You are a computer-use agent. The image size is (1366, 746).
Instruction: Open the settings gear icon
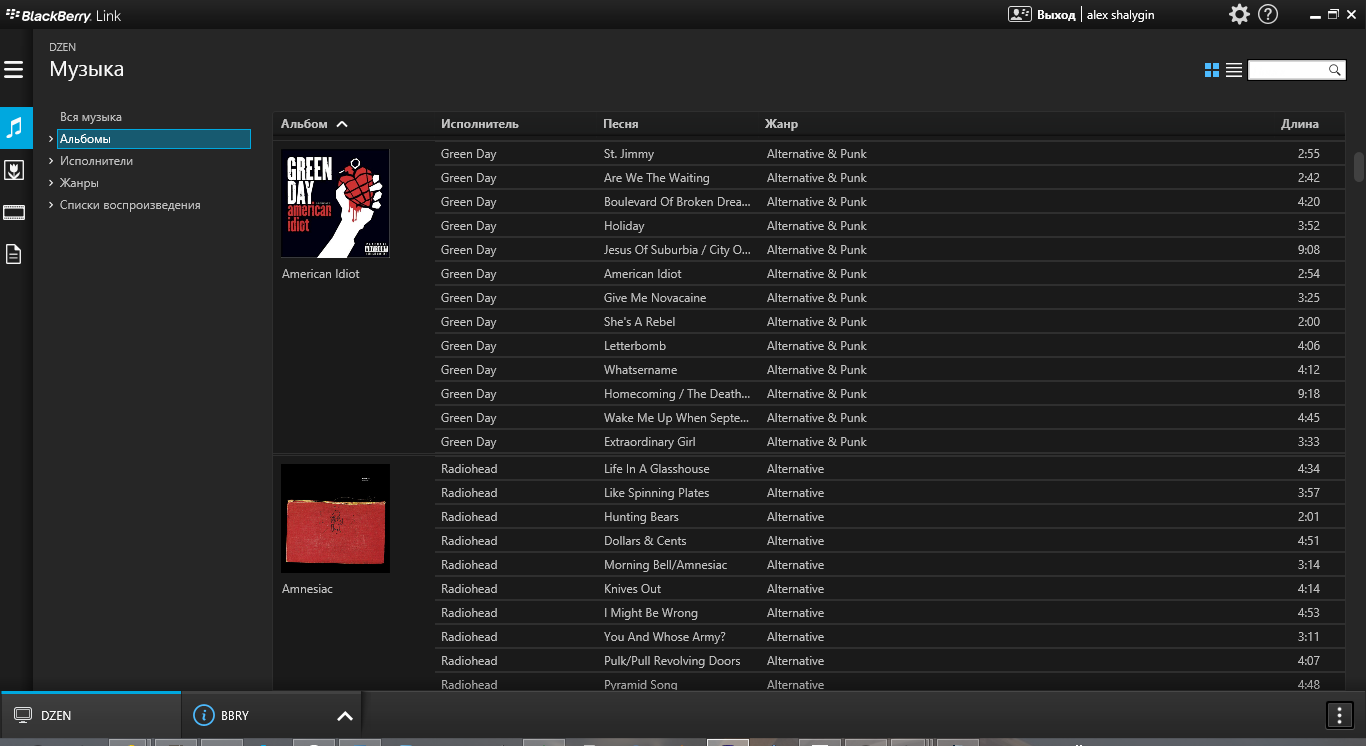pyautogui.click(x=1239, y=14)
